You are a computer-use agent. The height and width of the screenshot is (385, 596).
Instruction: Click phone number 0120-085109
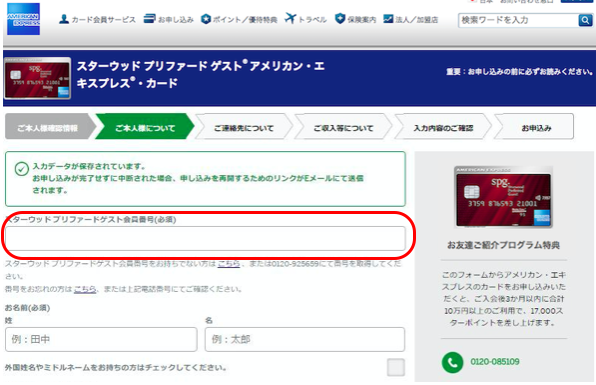pyautogui.click(x=495, y=361)
